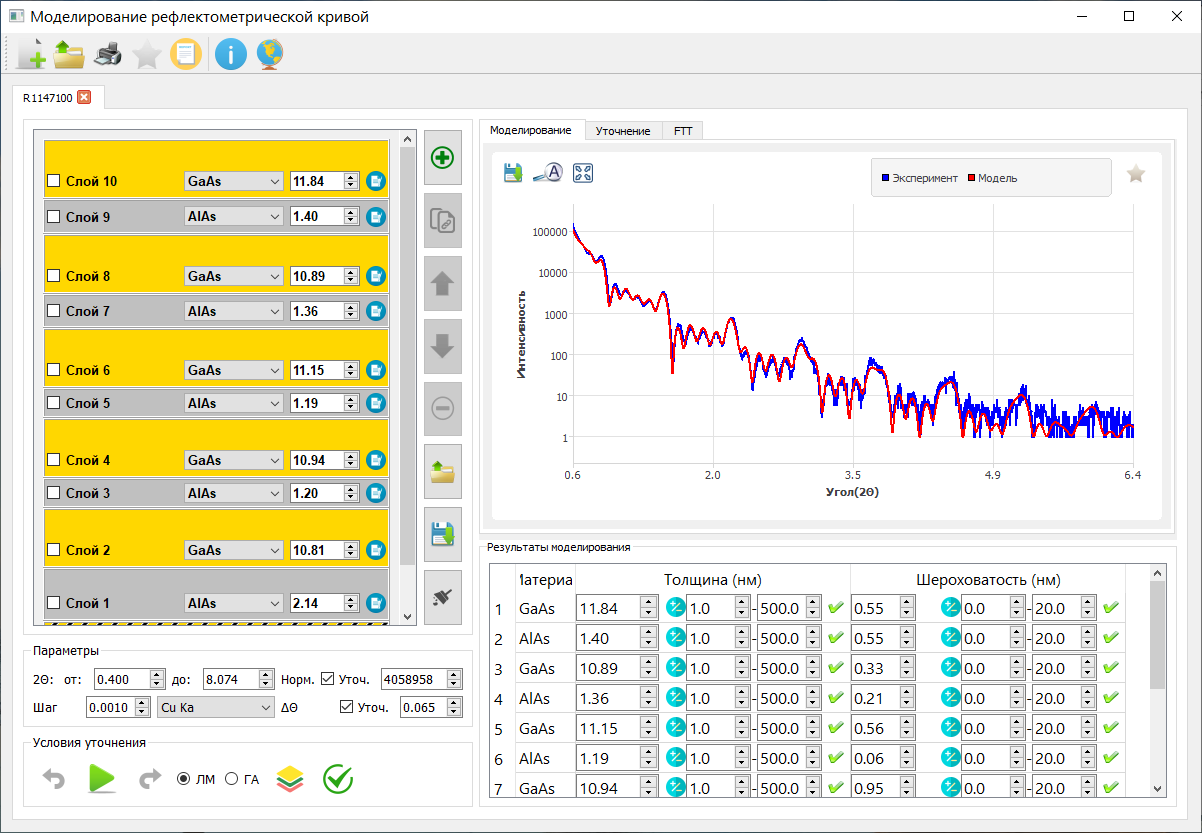Toggle the Уточ. checkbox next to Норм.

(x=328, y=679)
